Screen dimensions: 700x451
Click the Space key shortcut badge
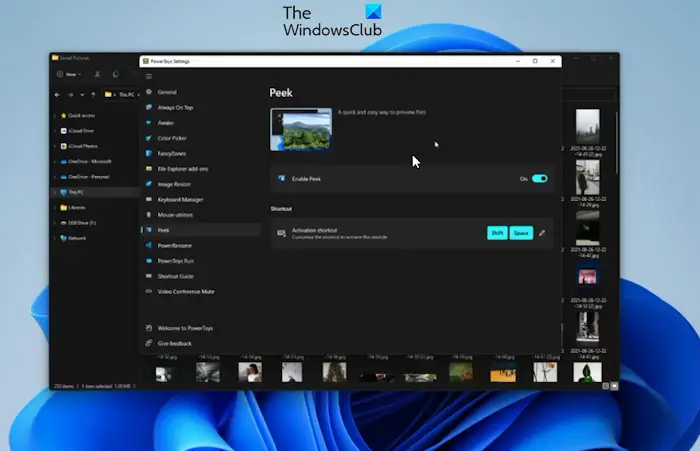pyautogui.click(x=521, y=233)
